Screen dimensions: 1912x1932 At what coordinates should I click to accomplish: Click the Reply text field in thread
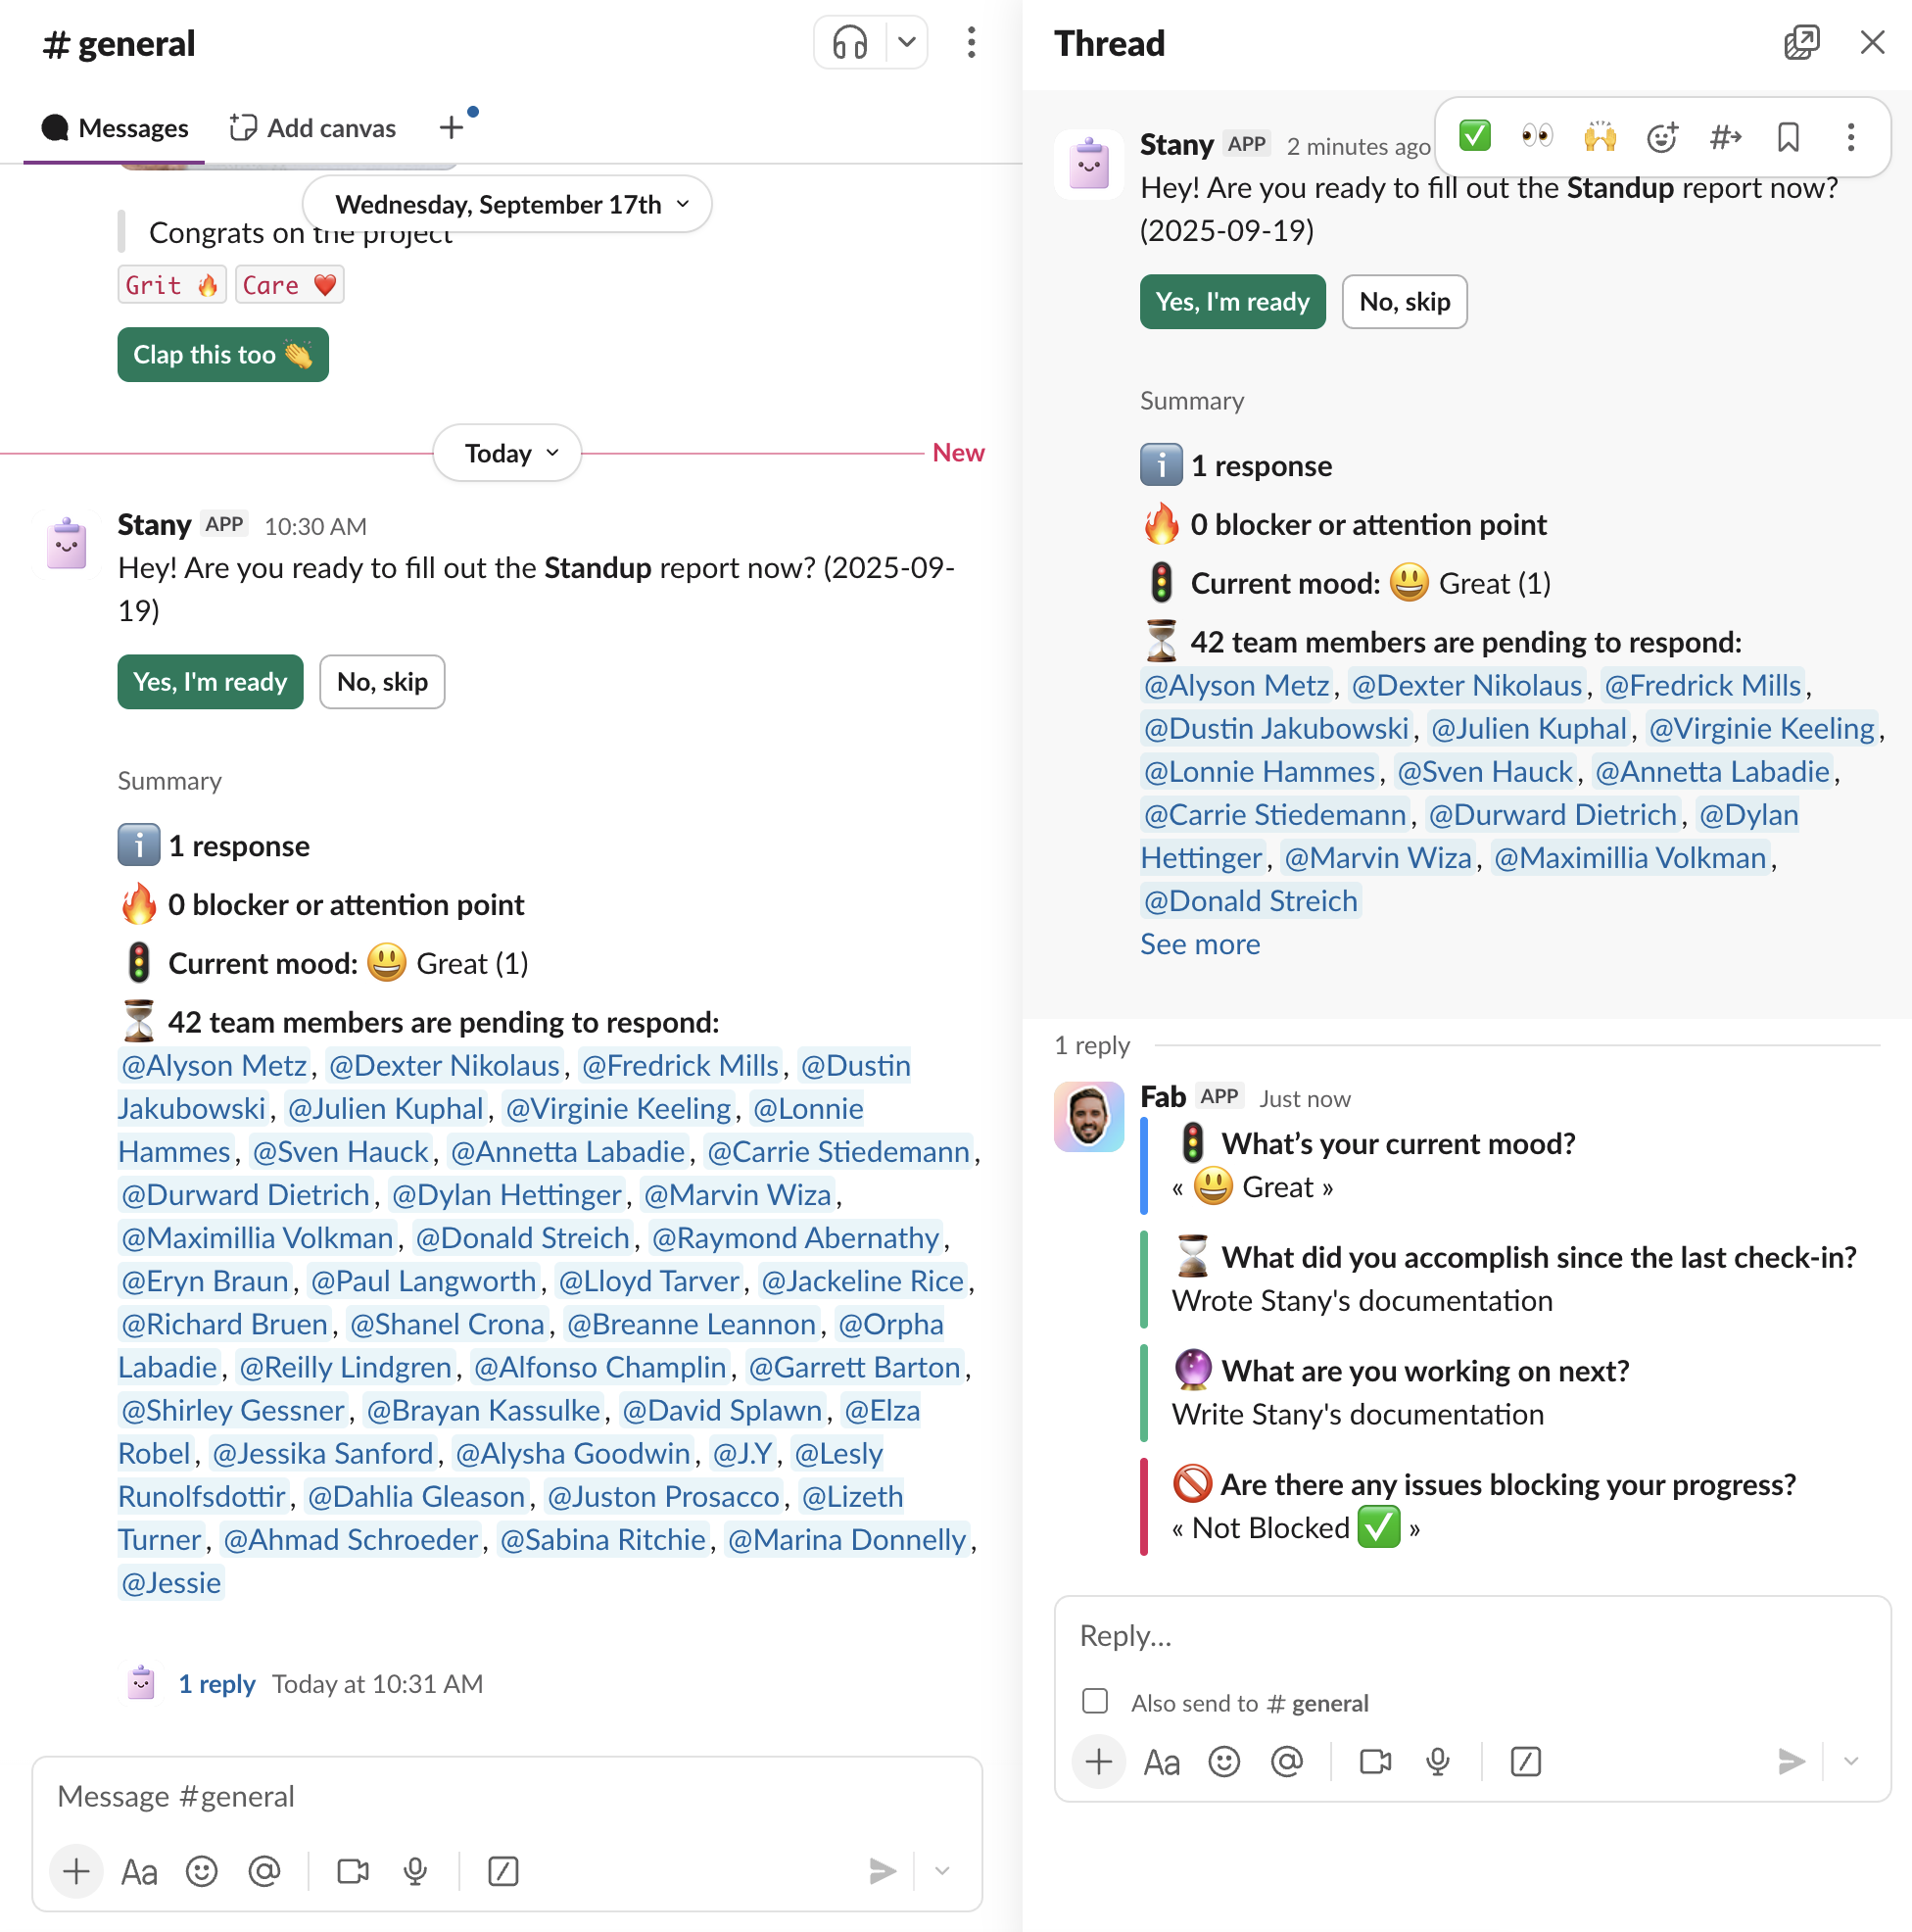click(x=1472, y=1636)
